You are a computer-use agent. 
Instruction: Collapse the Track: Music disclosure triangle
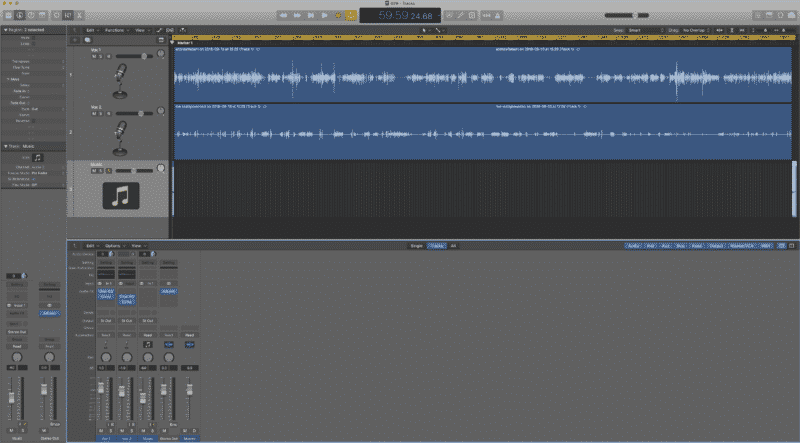[x=6, y=146]
